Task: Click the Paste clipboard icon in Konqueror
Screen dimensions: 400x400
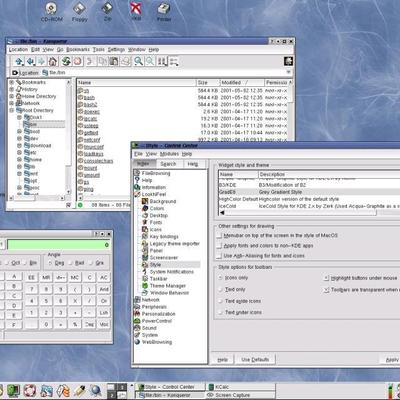Action: (114, 61)
